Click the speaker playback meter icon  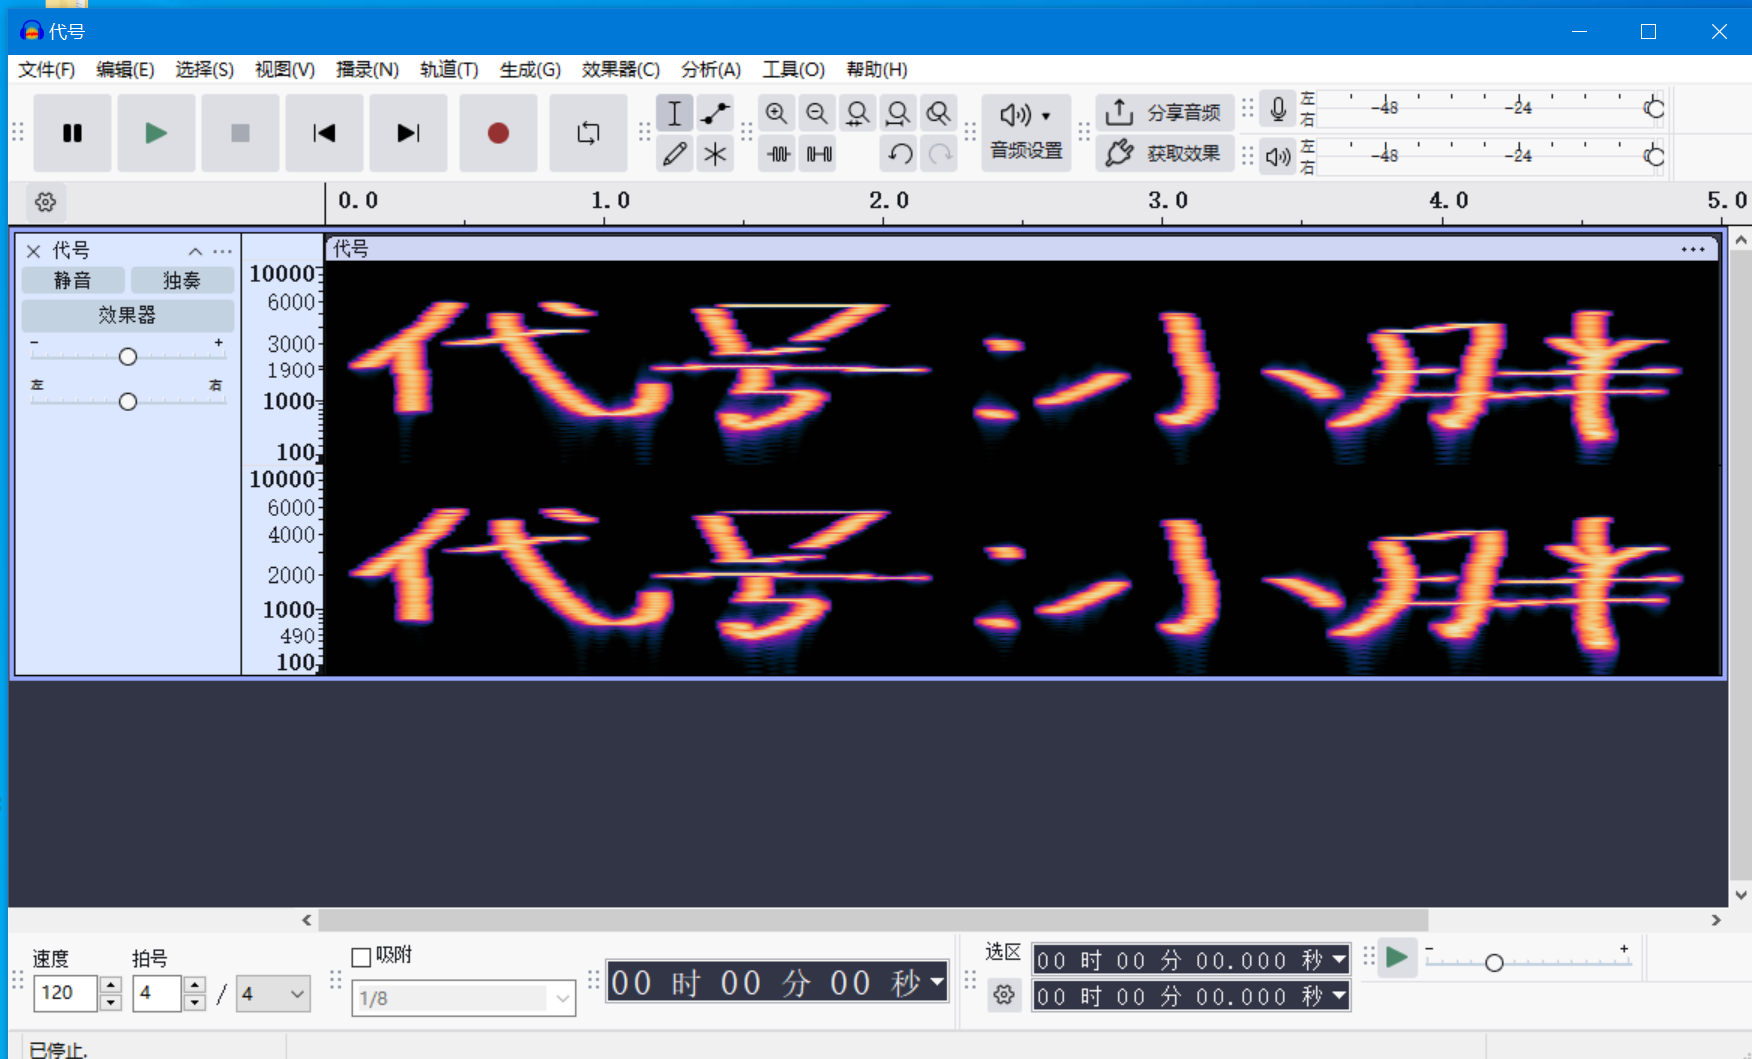click(x=1278, y=157)
